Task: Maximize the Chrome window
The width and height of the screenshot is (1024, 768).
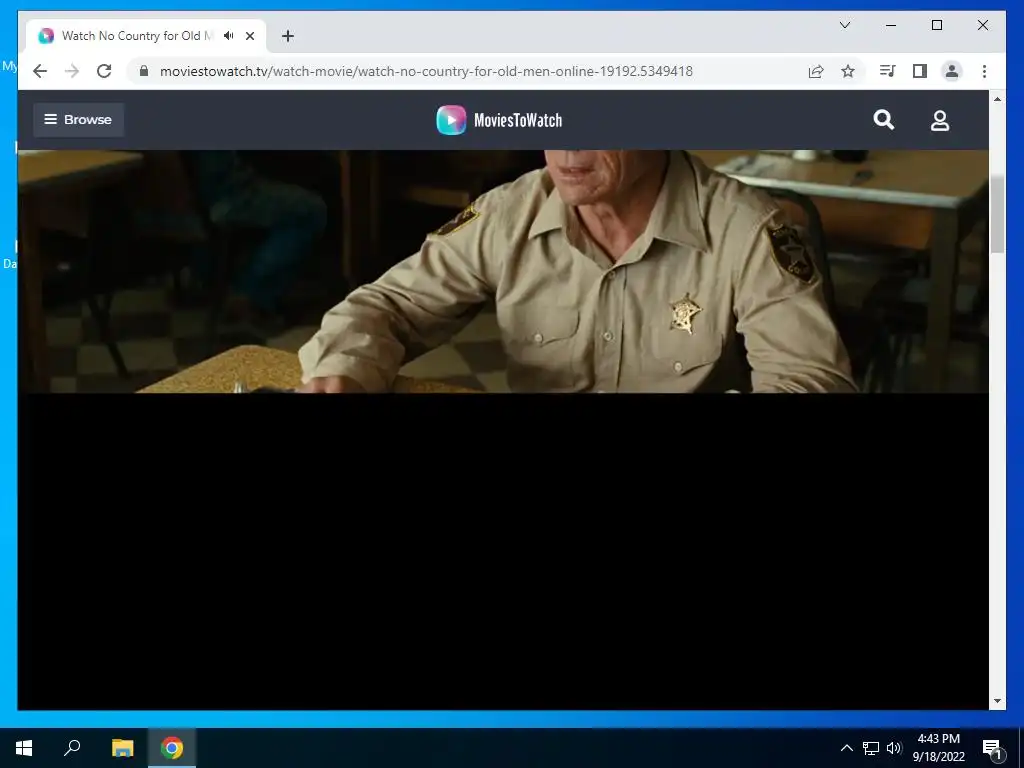Action: (x=936, y=25)
